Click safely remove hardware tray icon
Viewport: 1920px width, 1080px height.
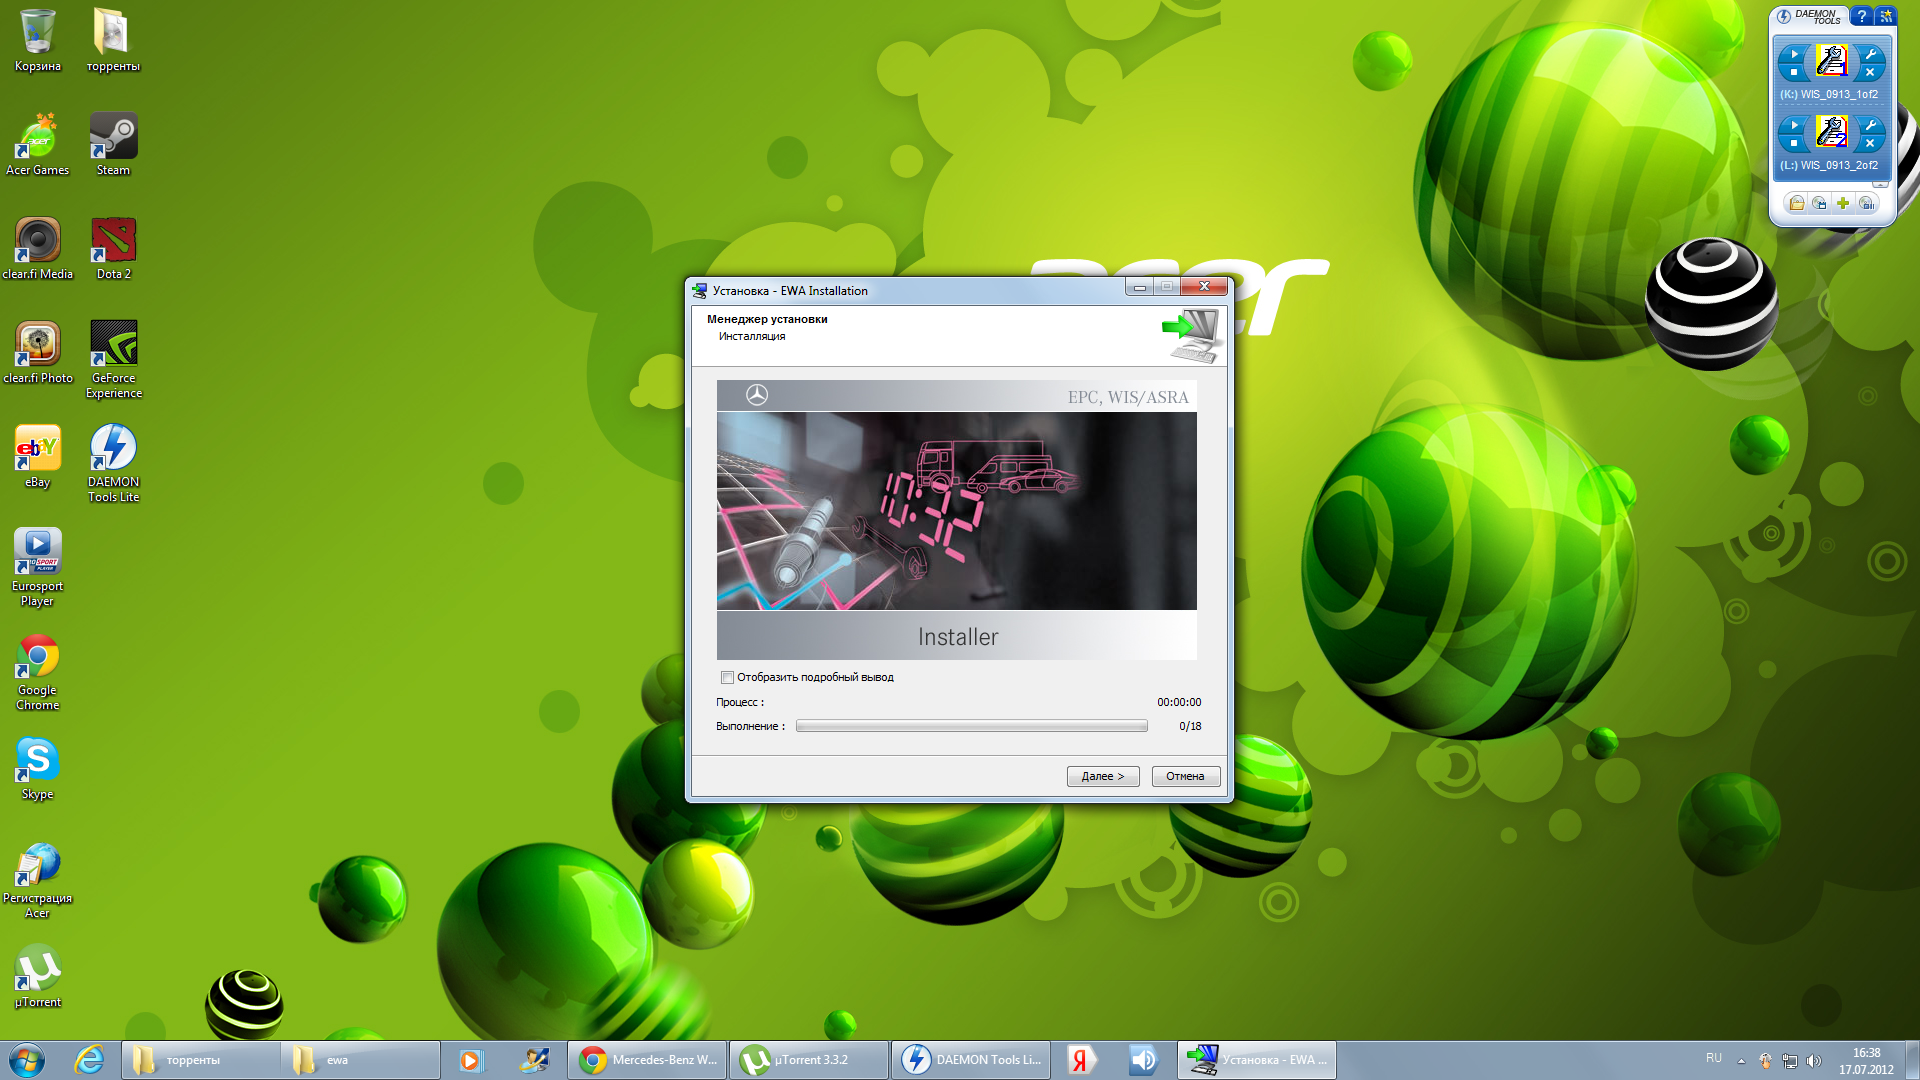[1765, 1060]
